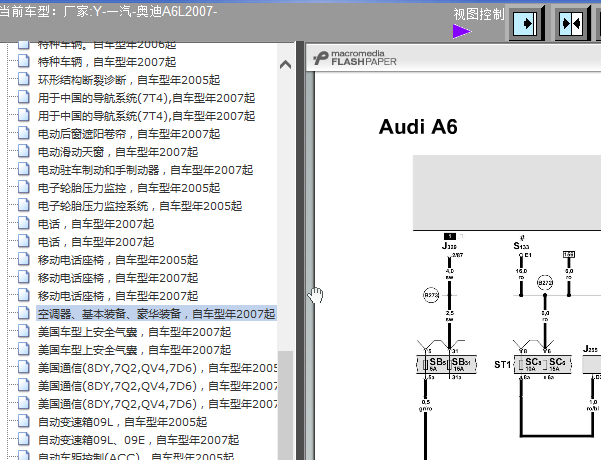Click the tree list vertical scrollbar thumb

click(x=285, y=404)
